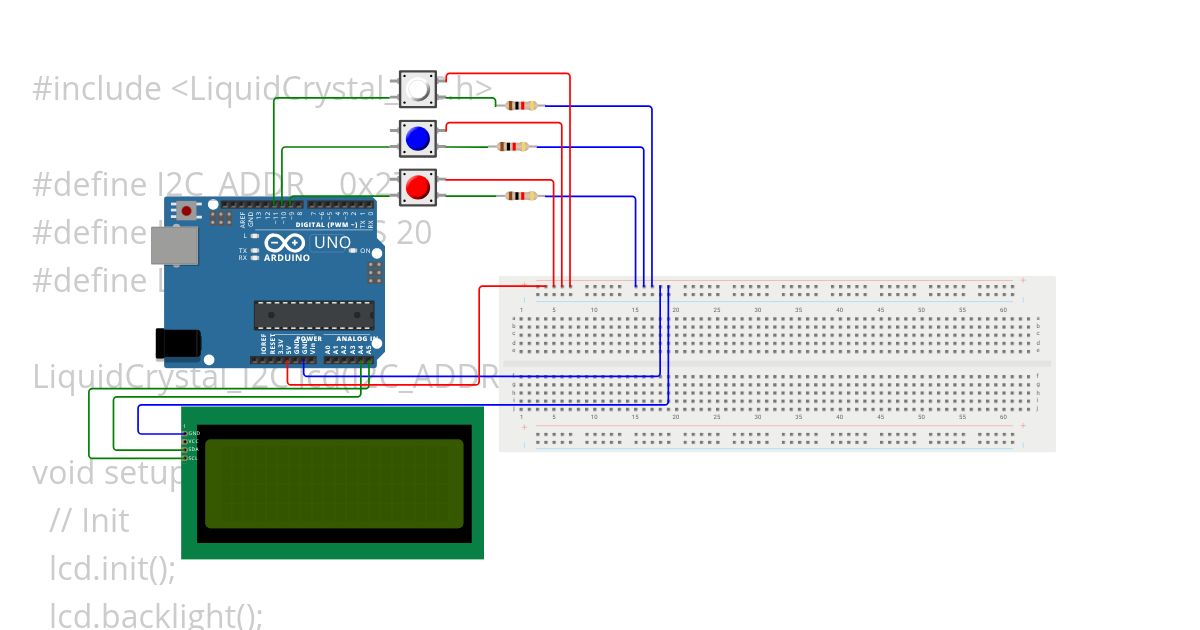The width and height of the screenshot is (1200, 630).
Task: Click the Arduino analog input header
Action: click(x=348, y=361)
